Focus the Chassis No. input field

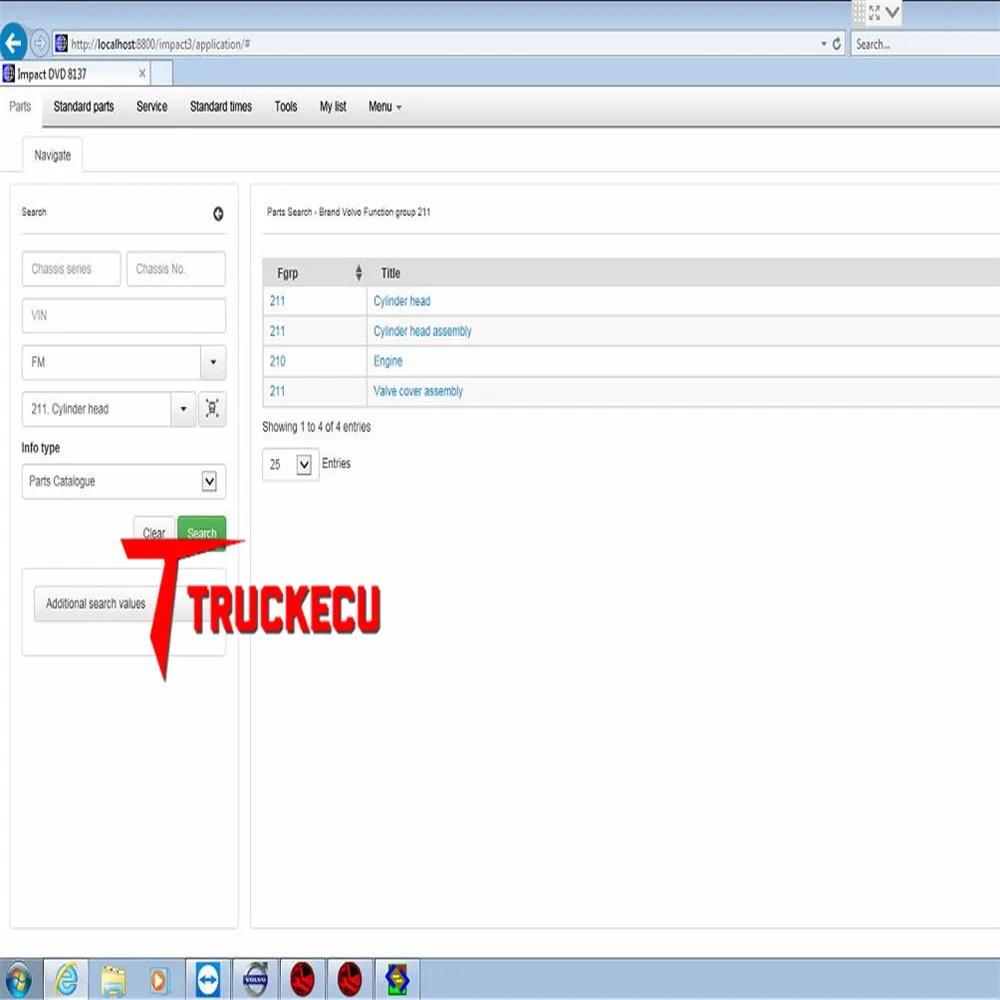click(x=176, y=268)
